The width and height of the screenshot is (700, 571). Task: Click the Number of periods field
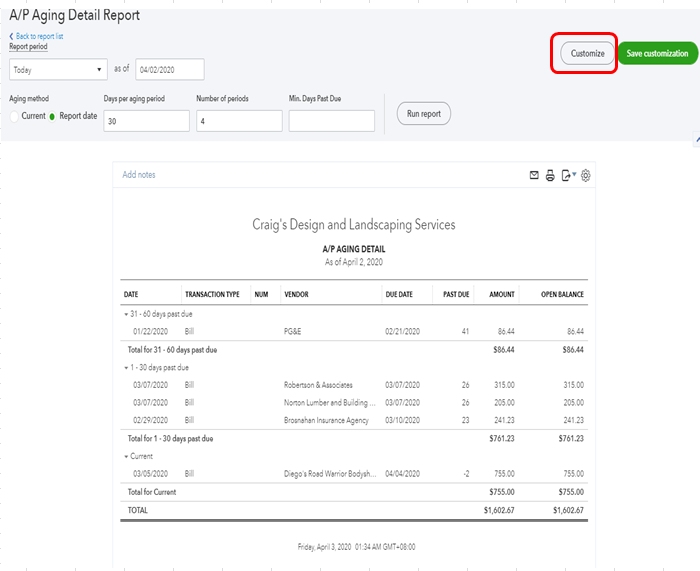[x=238, y=120]
